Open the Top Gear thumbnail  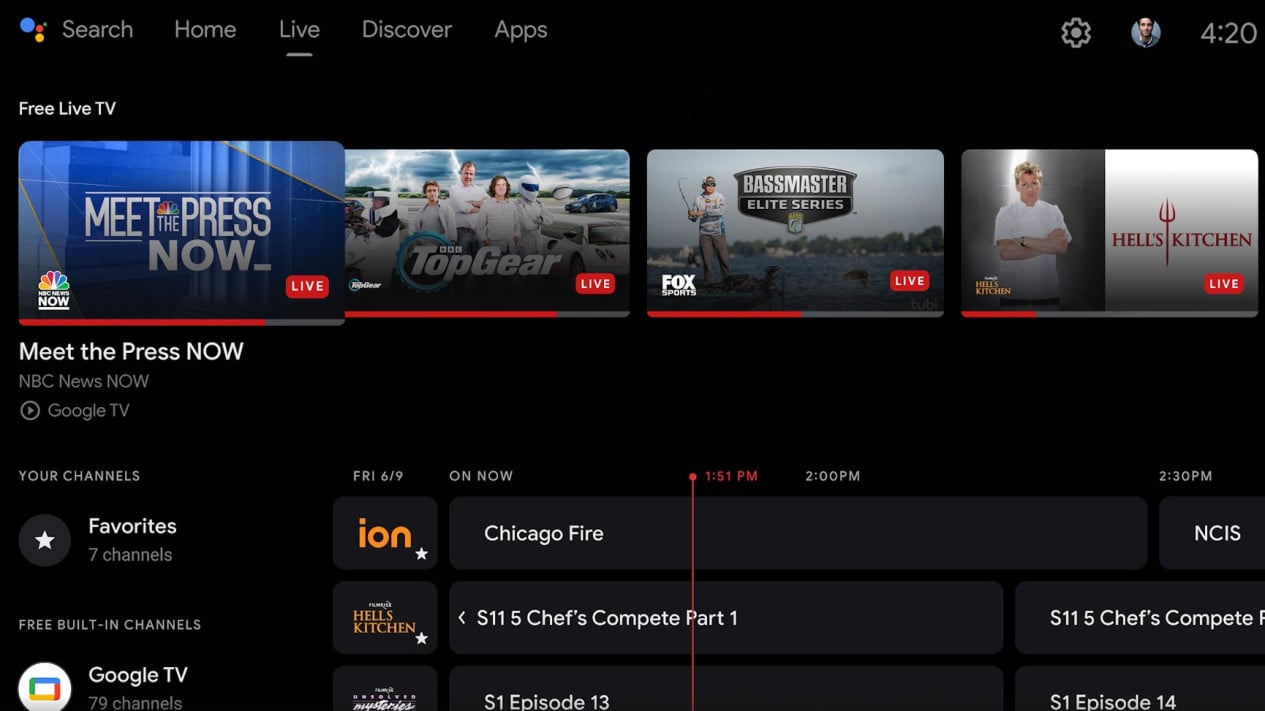pos(487,232)
